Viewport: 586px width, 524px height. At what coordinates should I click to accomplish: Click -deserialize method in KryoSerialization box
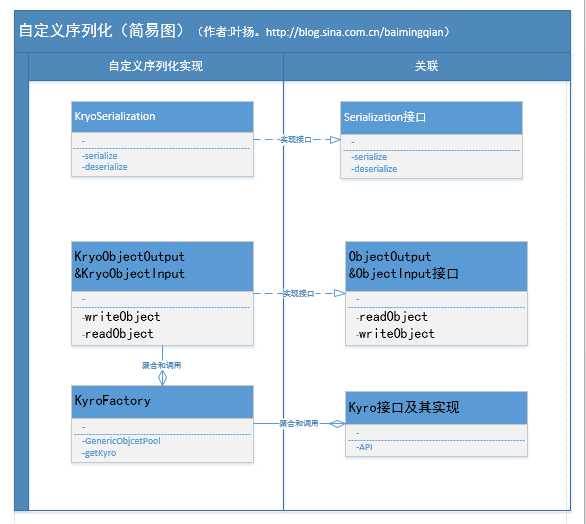click(105, 167)
